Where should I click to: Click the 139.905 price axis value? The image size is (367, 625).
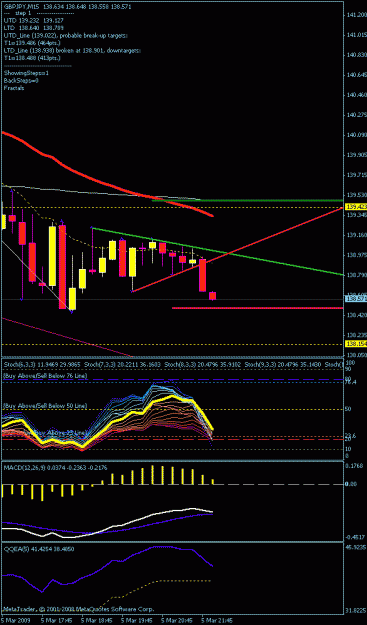tap(357, 155)
